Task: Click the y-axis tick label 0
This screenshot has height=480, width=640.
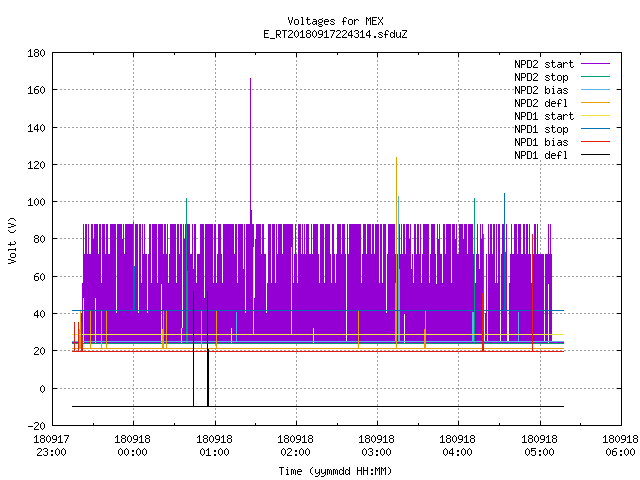Action: click(x=42, y=389)
